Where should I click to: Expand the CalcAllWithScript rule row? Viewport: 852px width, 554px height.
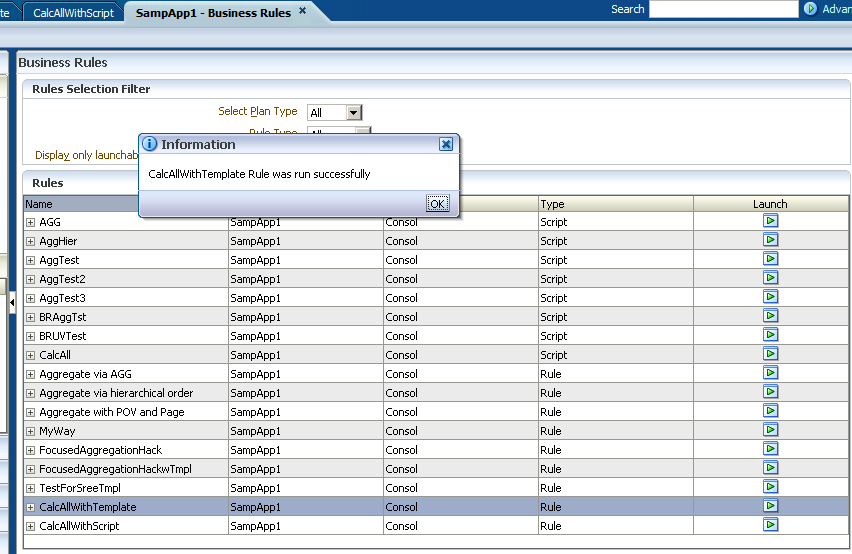(x=30, y=526)
